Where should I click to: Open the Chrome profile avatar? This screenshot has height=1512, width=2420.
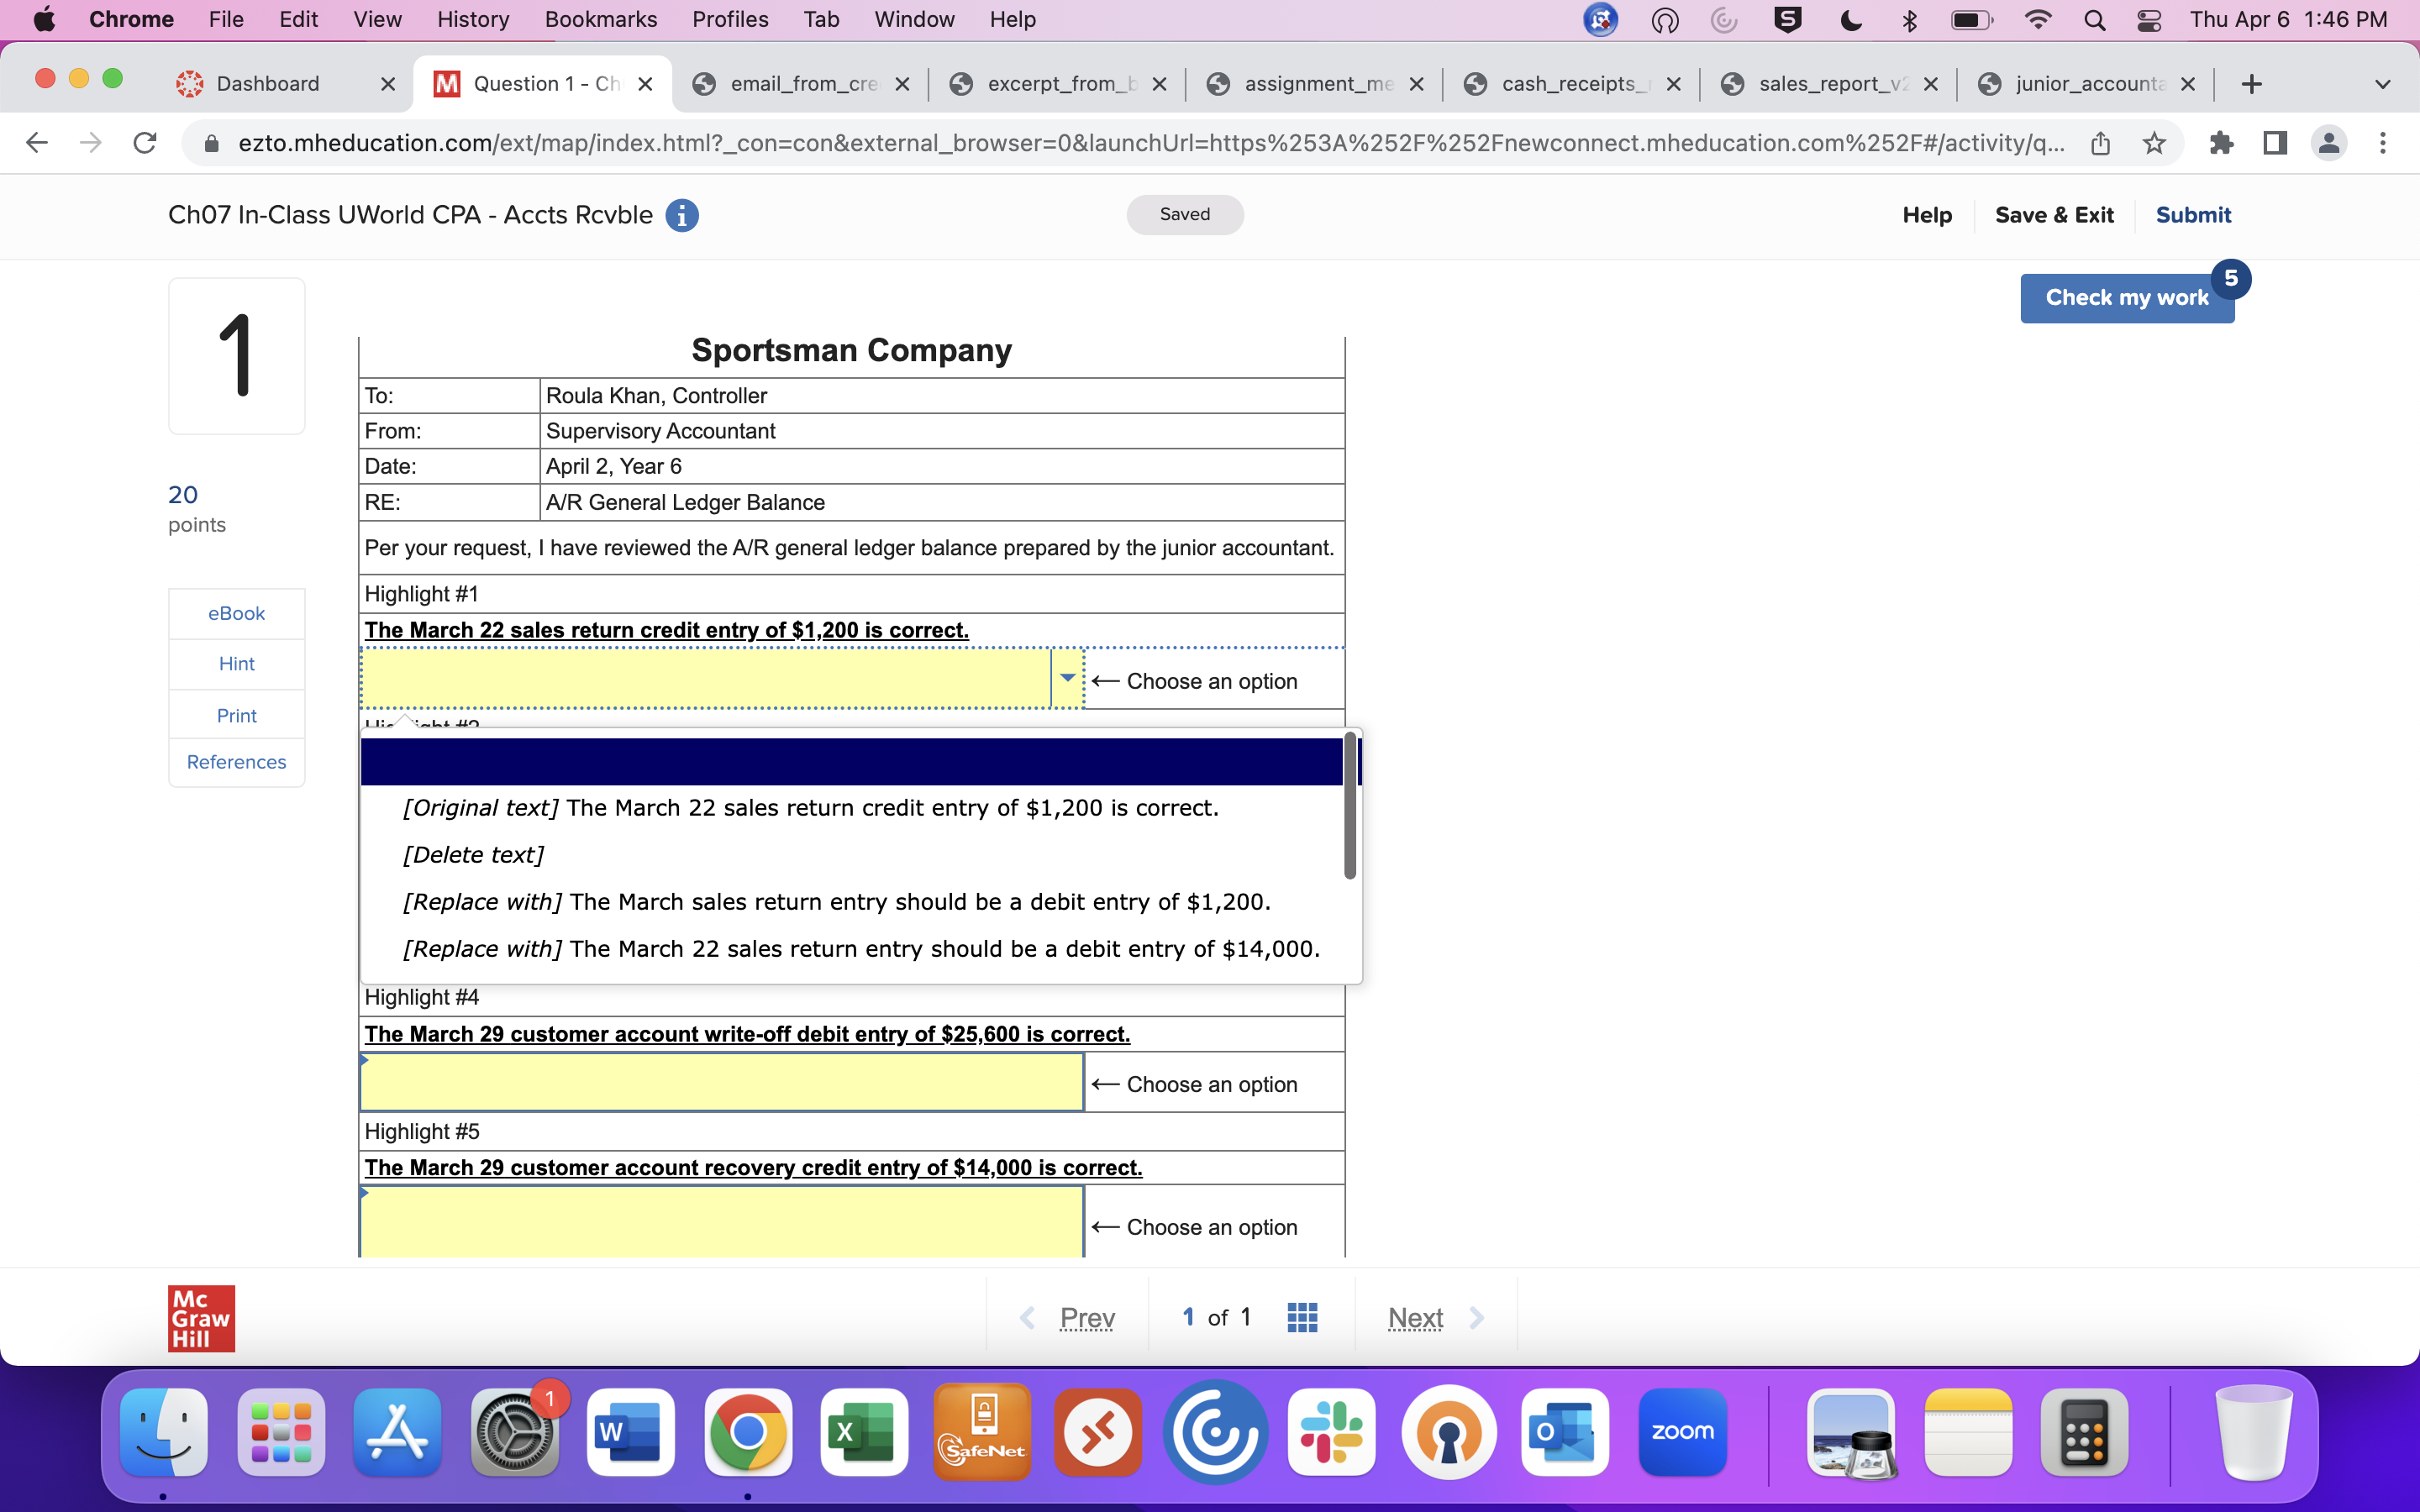(x=2329, y=143)
